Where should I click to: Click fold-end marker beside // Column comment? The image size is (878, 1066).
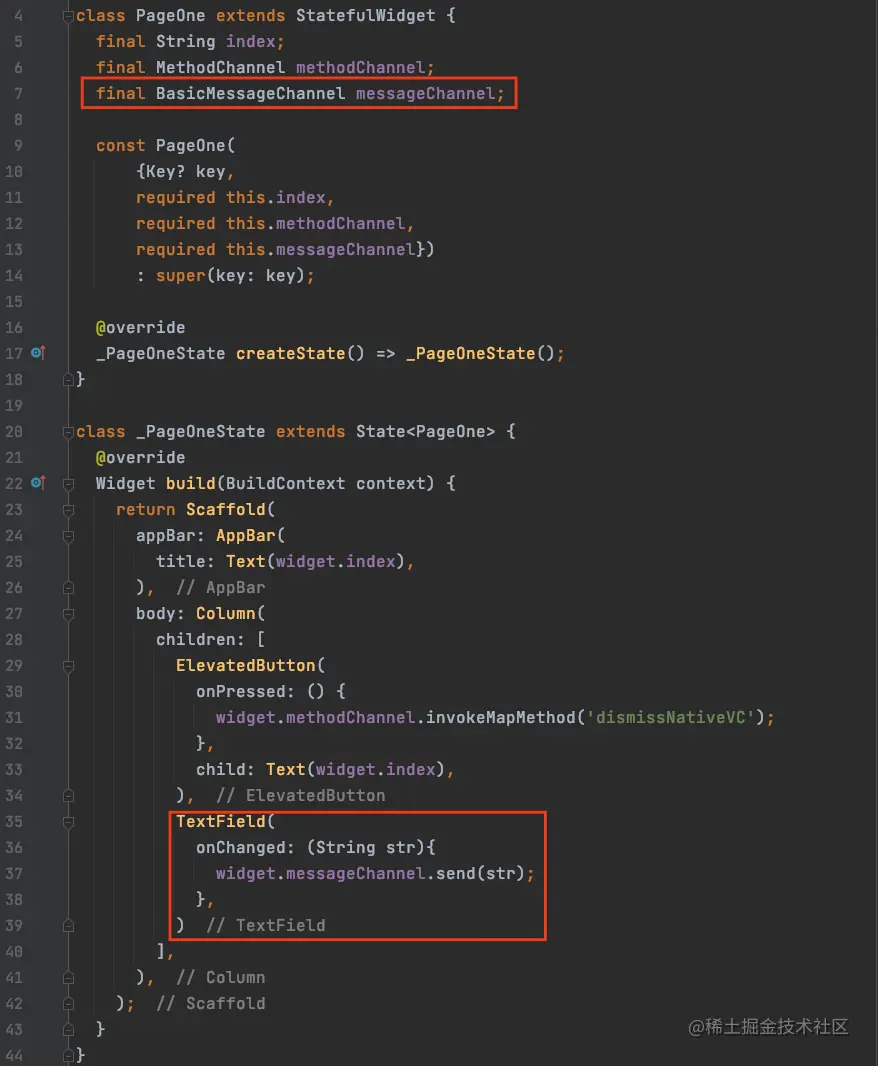point(68,978)
